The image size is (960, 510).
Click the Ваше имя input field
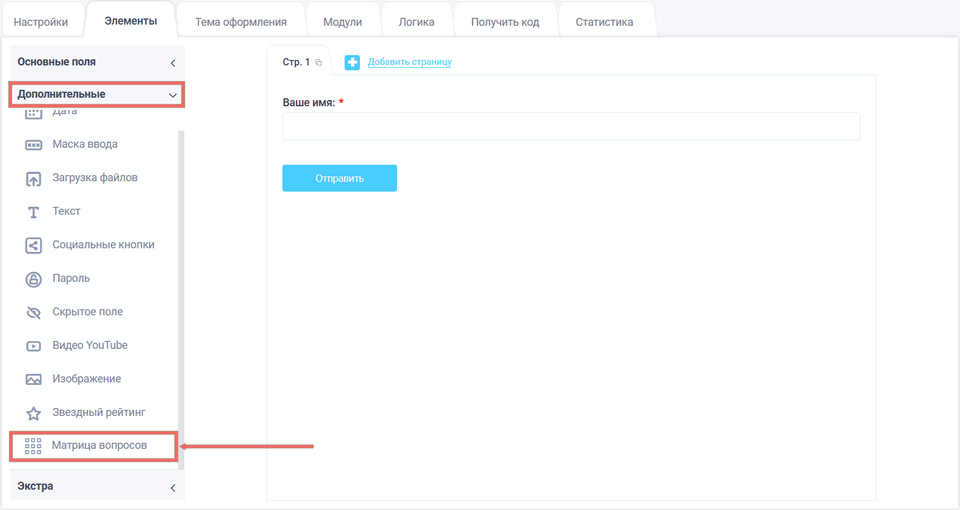click(x=570, y=126)
